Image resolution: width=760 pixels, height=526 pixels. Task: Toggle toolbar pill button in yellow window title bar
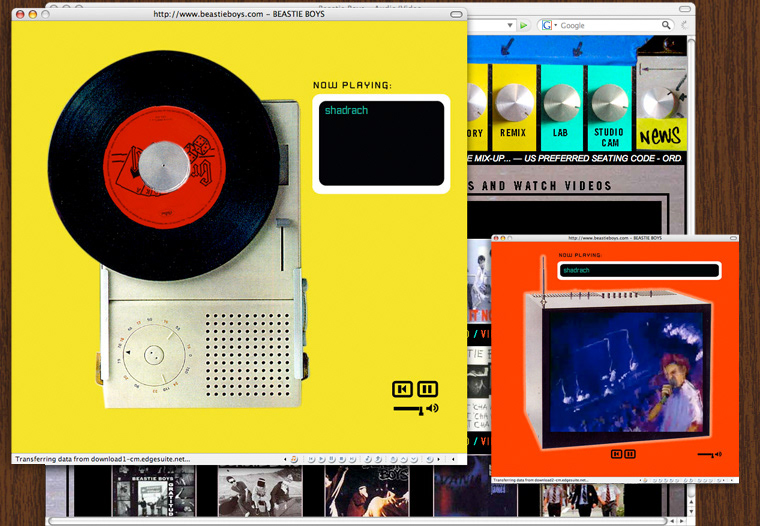pos(456,14)
